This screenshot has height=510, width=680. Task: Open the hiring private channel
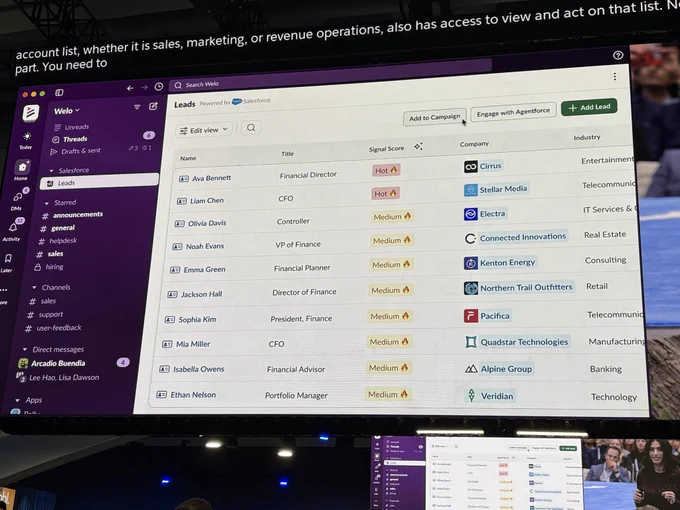pyautogui.click(x=49, y=267)
